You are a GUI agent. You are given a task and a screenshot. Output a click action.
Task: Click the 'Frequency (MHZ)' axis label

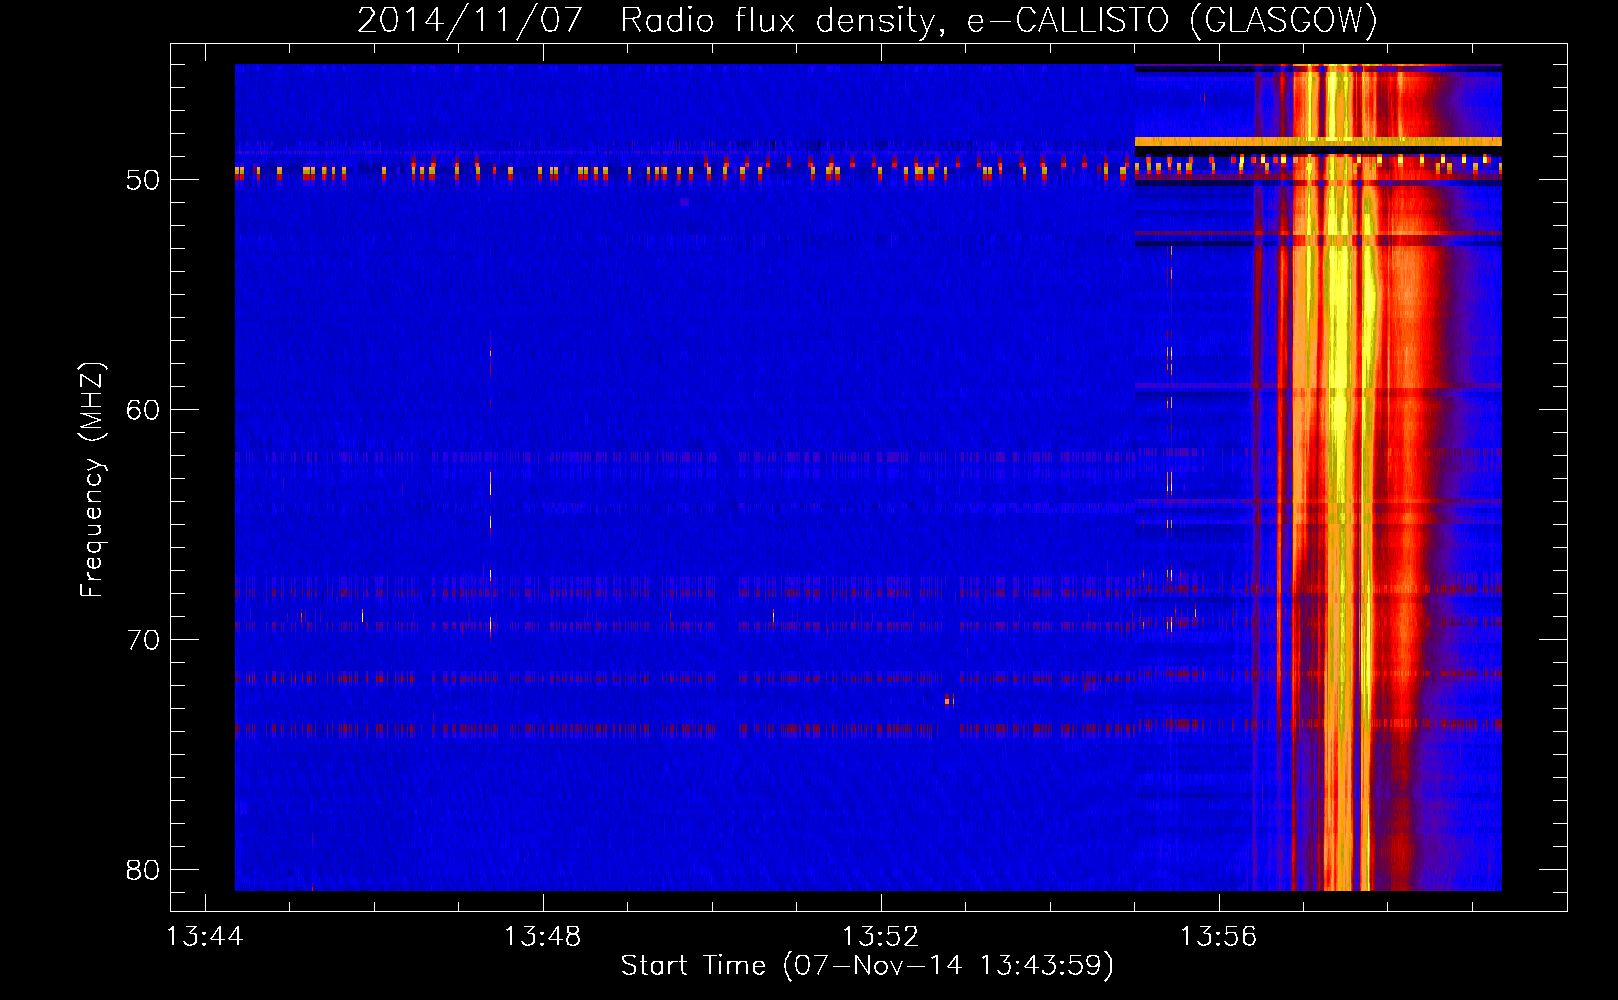(91, 480)
